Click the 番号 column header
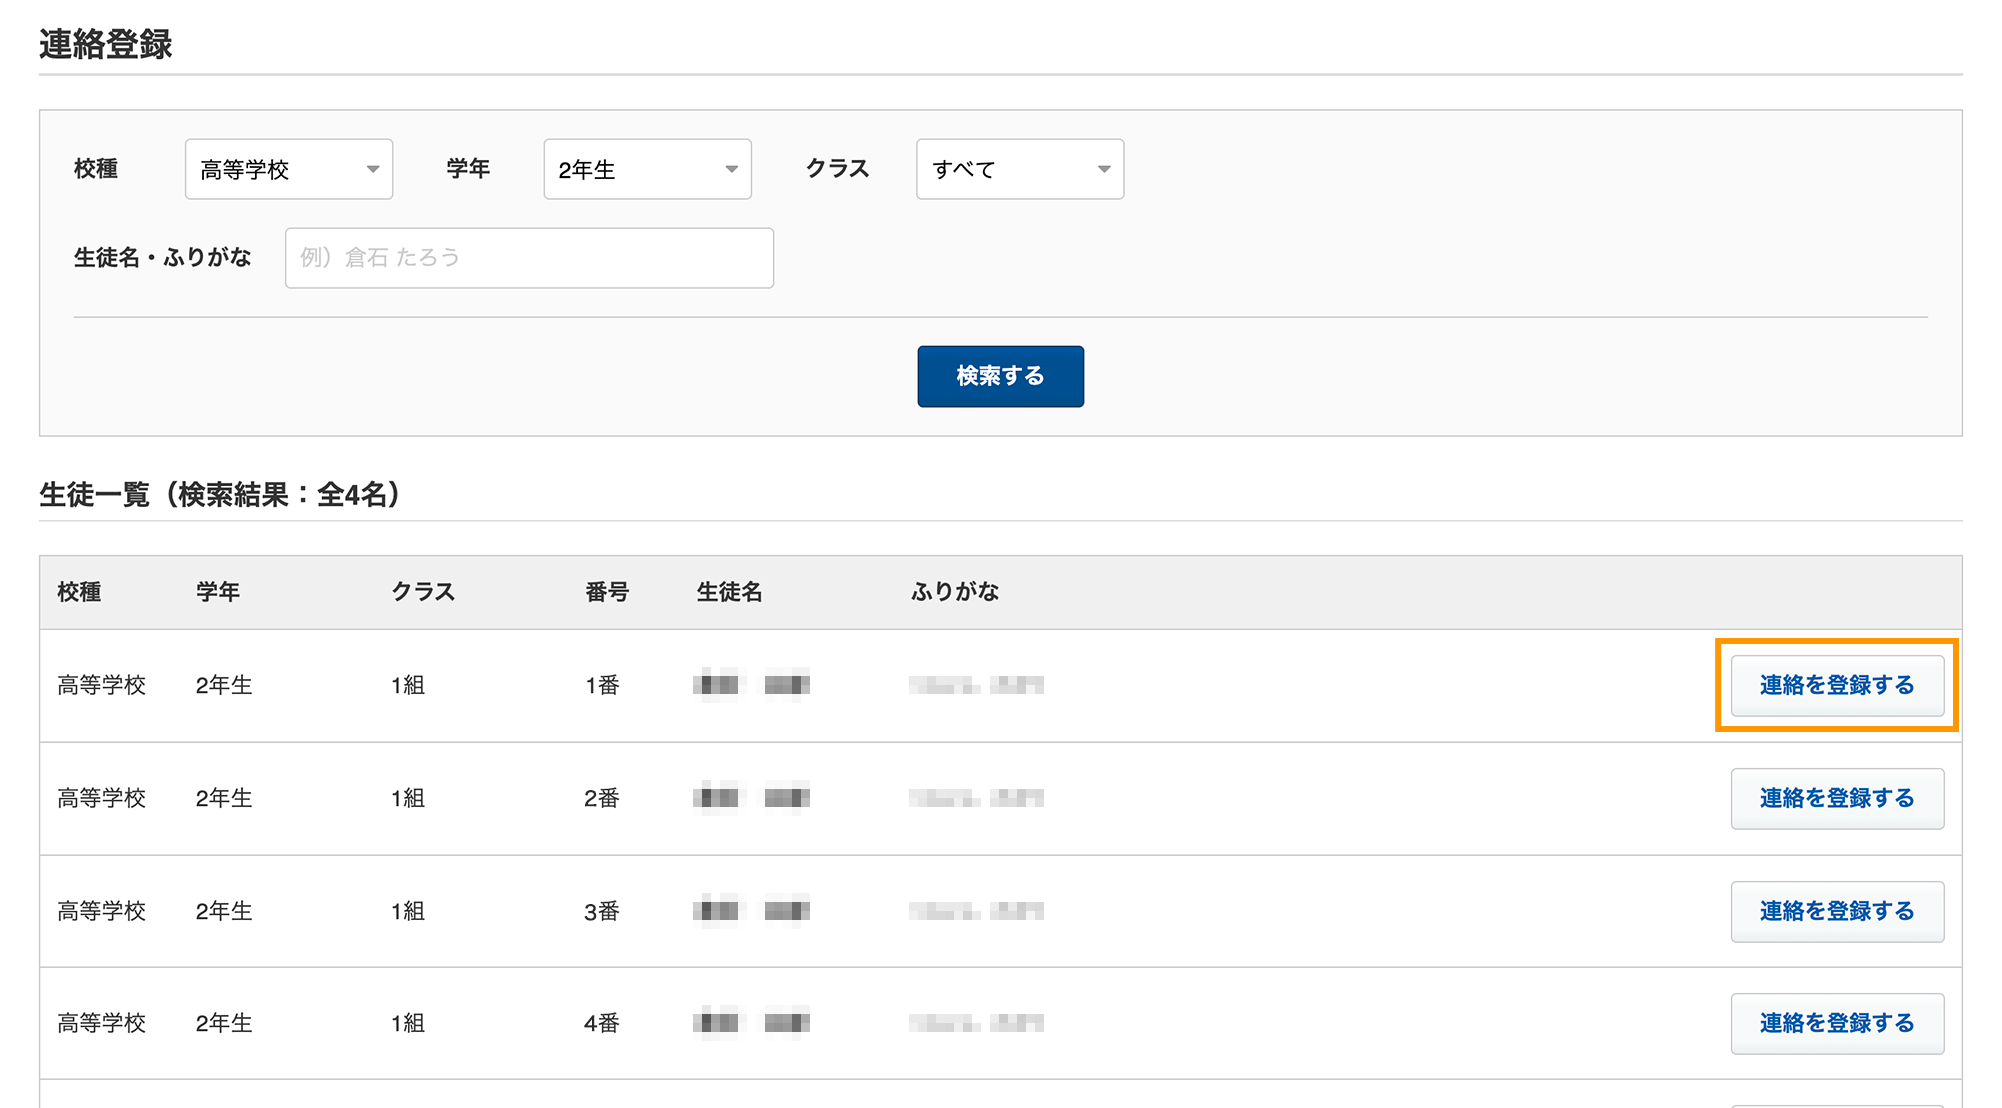 (x=607, y=592)
